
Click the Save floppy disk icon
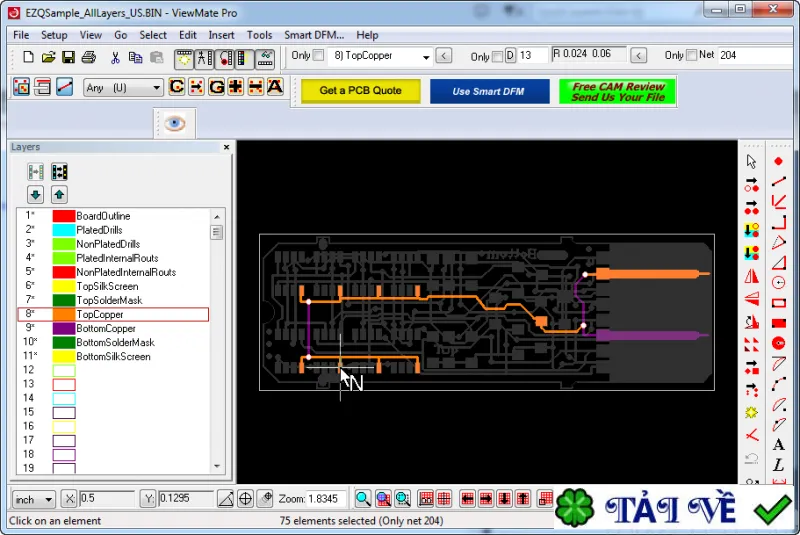[x=68, y=57]
